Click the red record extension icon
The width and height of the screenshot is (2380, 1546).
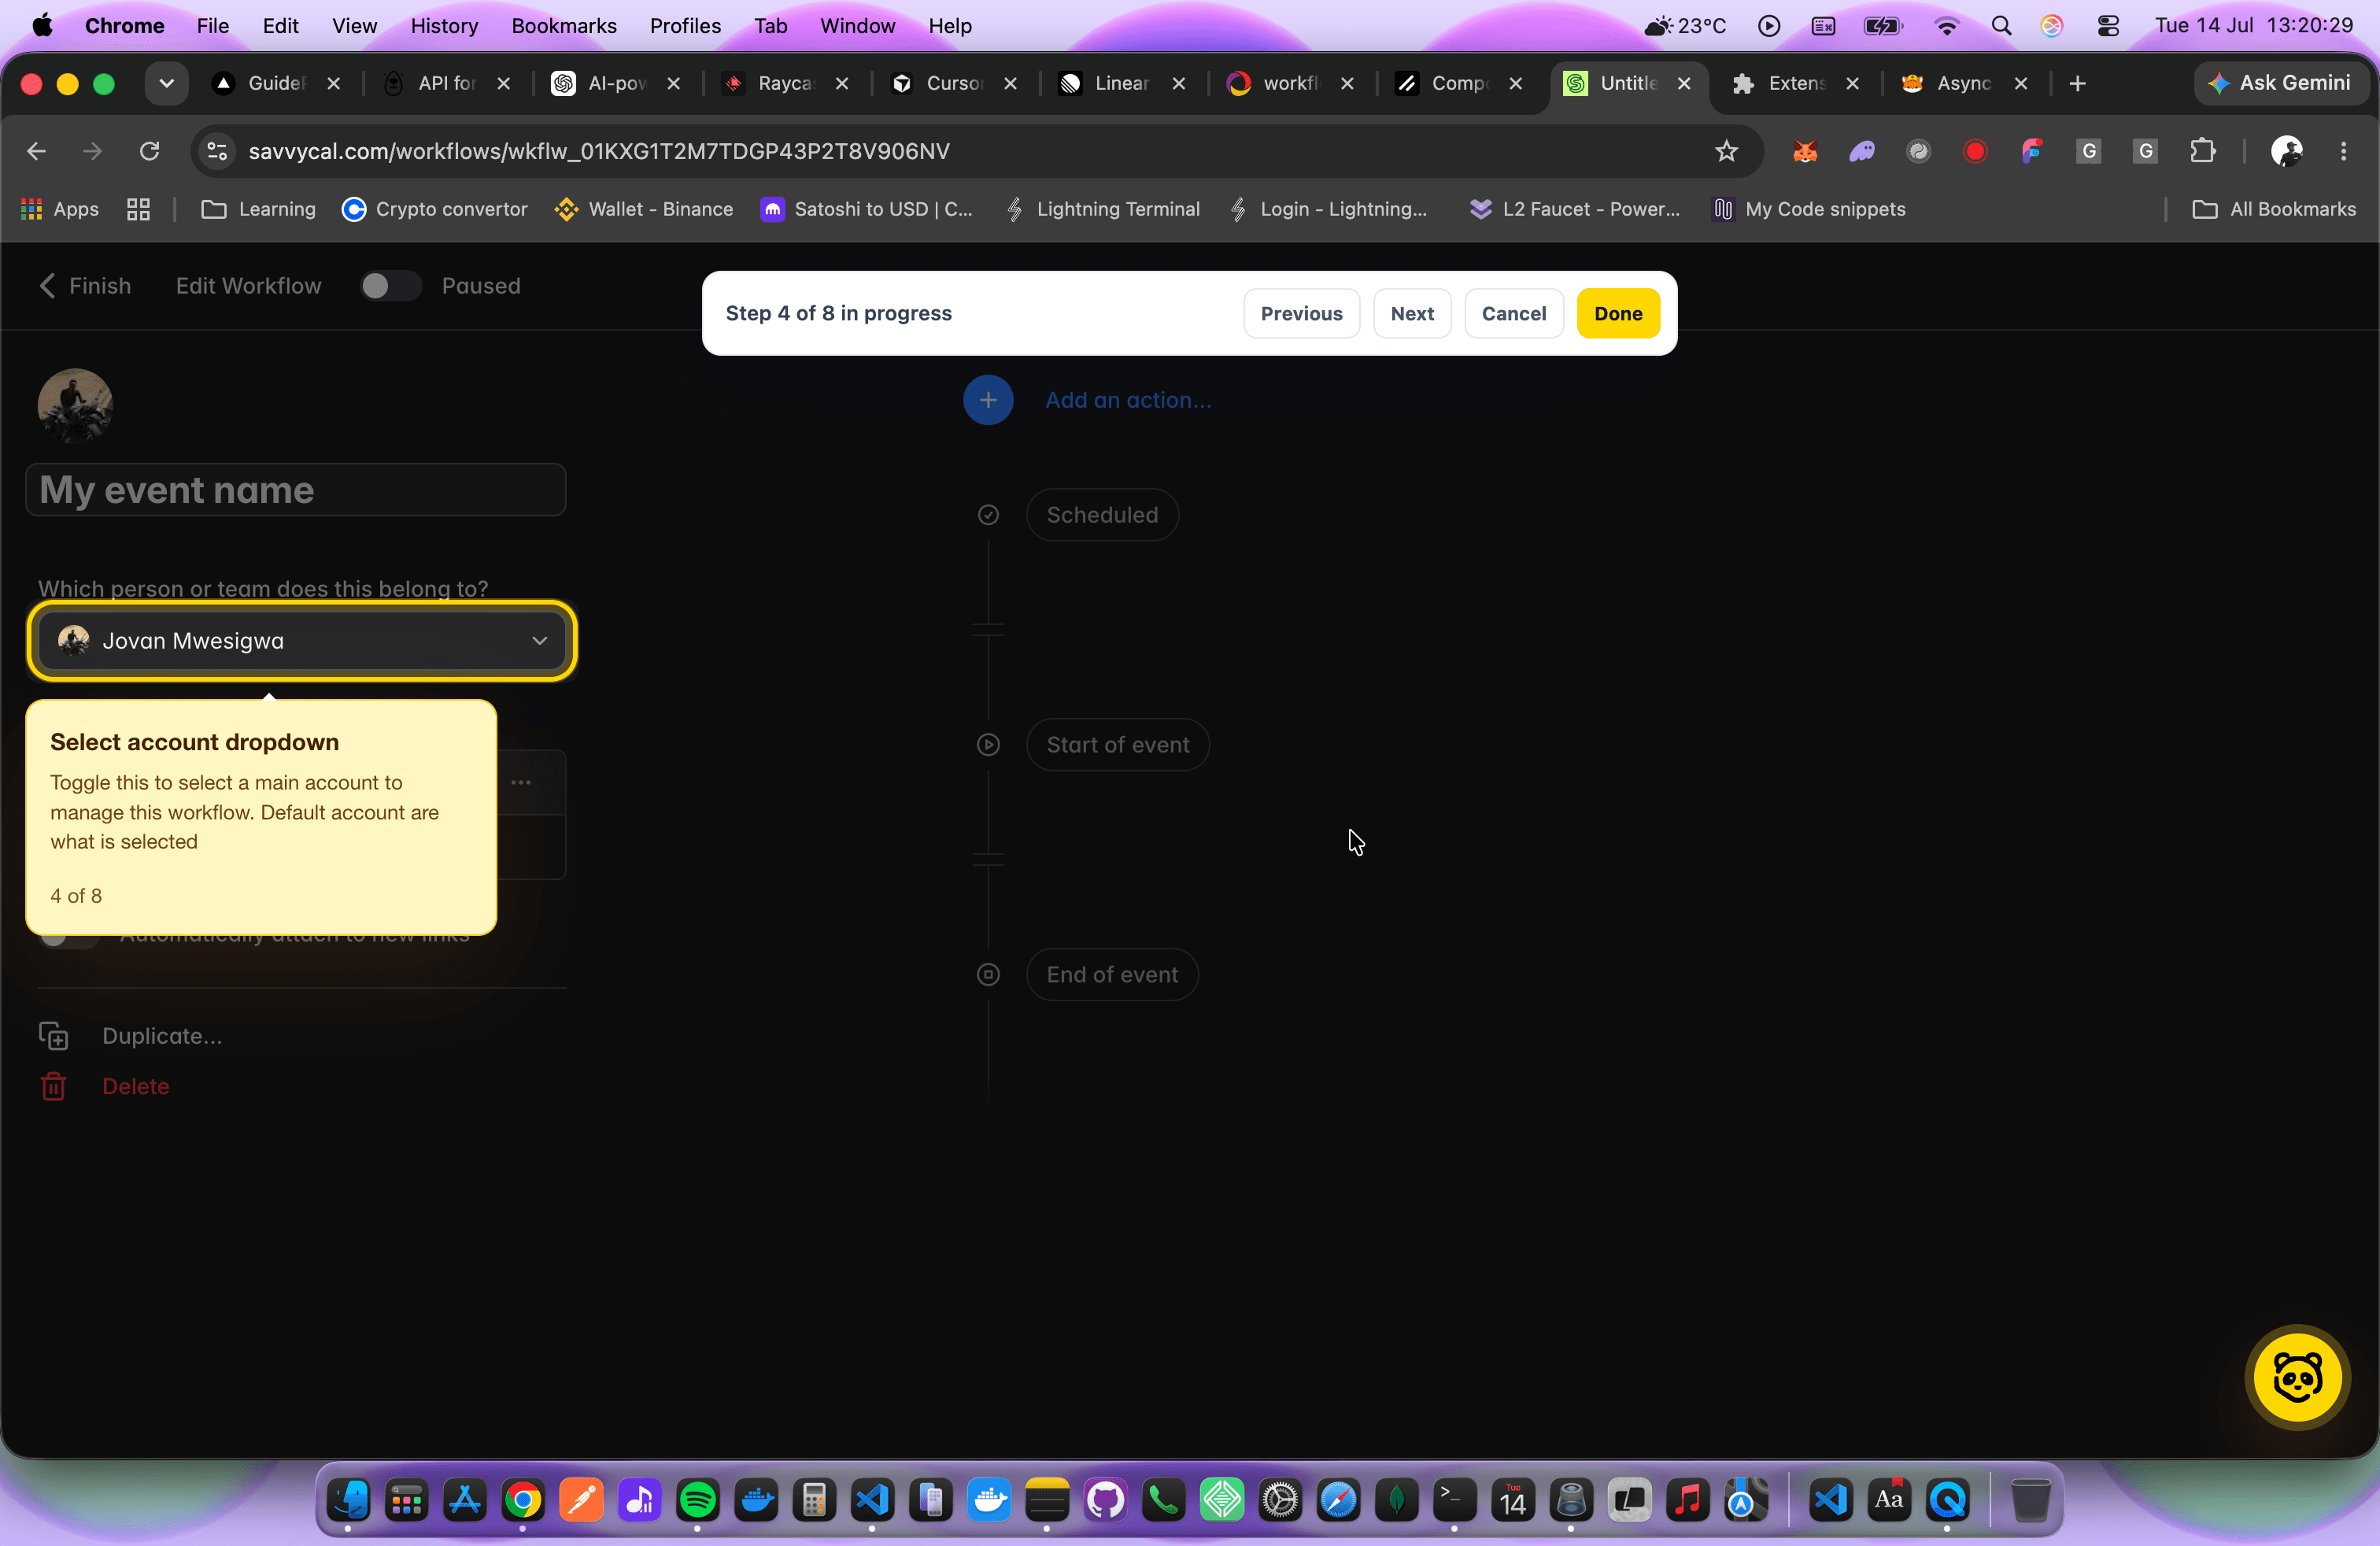coord(1975,151)
